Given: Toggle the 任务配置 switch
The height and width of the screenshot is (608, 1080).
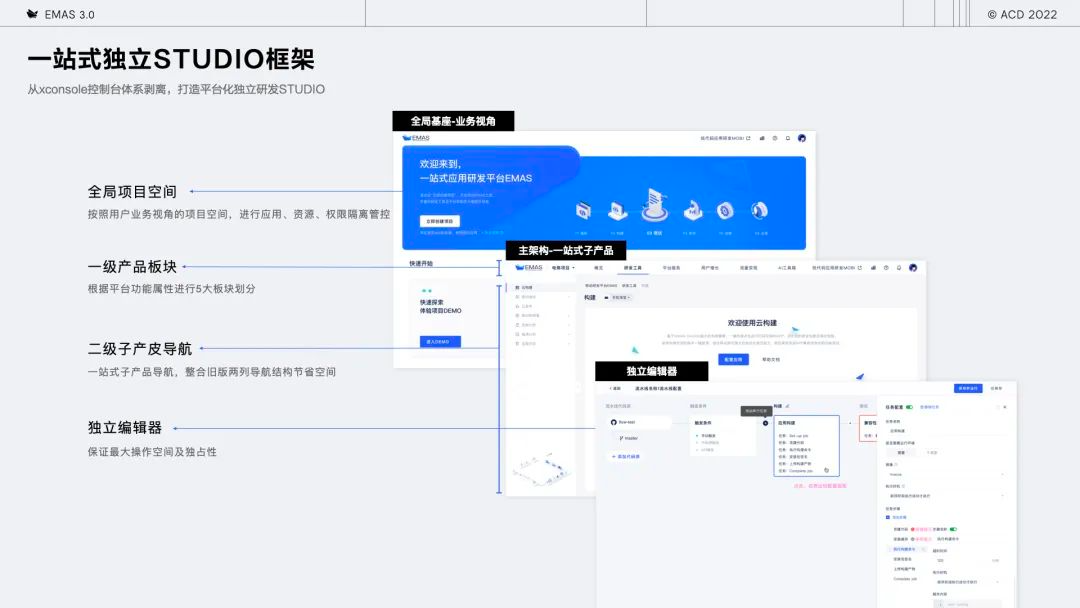Looking at the screenshot, I should pyautogui.click(x=909, y=407).
